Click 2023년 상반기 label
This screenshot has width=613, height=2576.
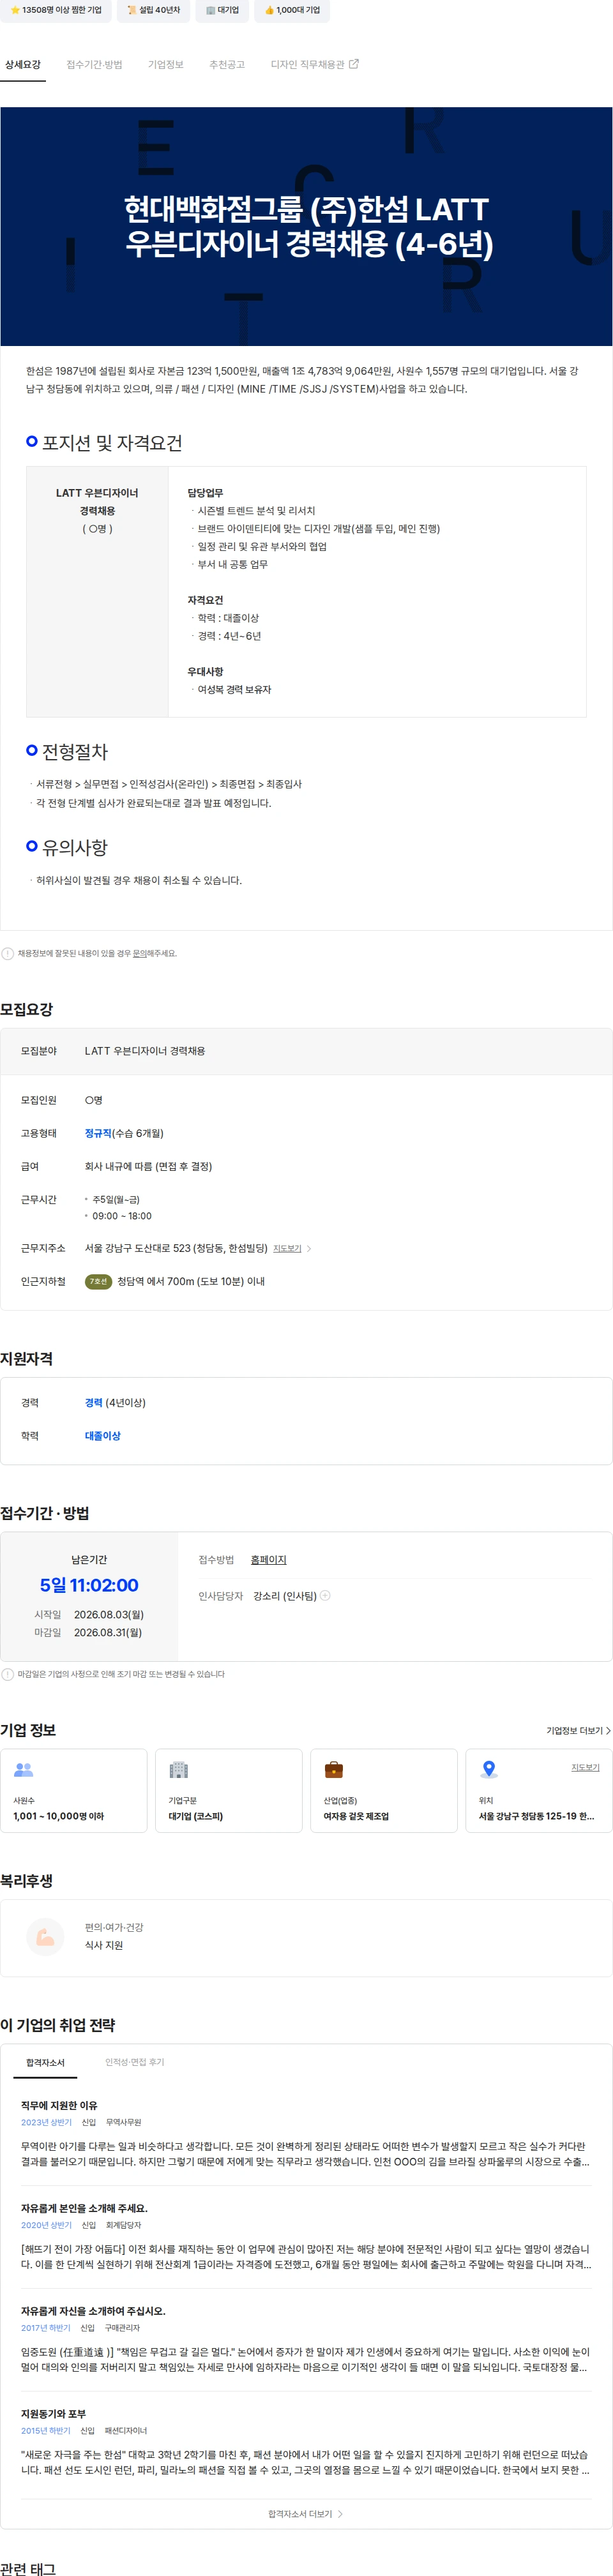(46, 2122)
